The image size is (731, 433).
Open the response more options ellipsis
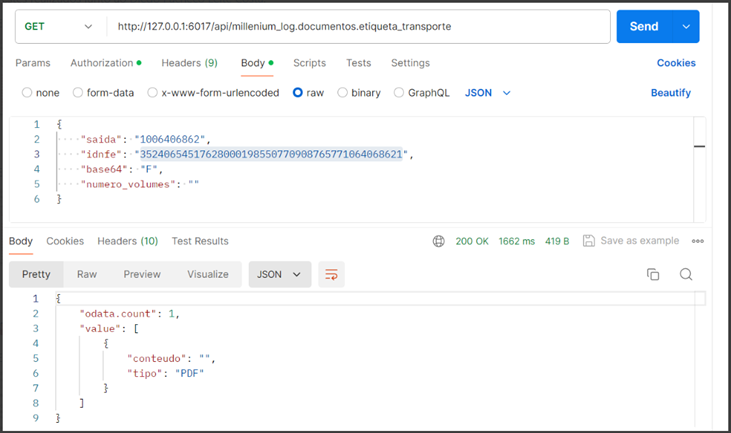(x=697, y=241)
